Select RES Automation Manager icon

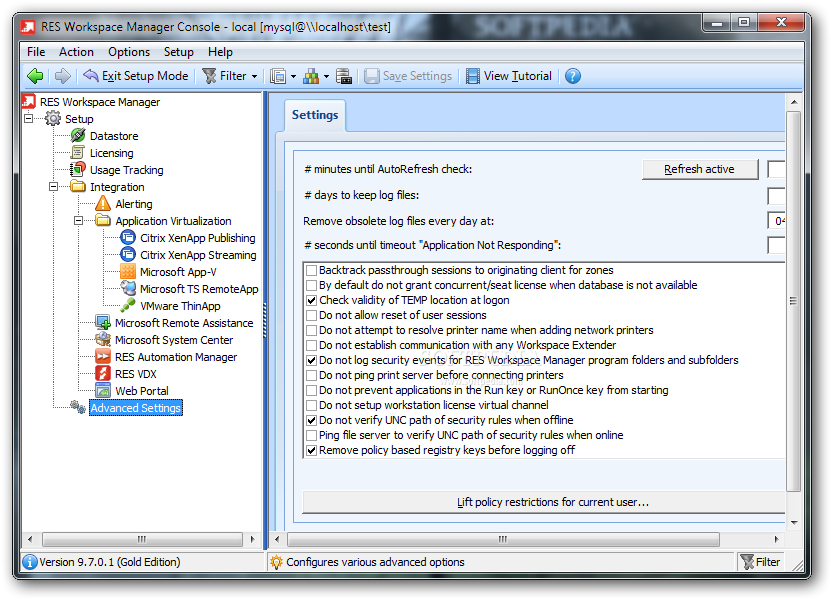tap(103, 356)
